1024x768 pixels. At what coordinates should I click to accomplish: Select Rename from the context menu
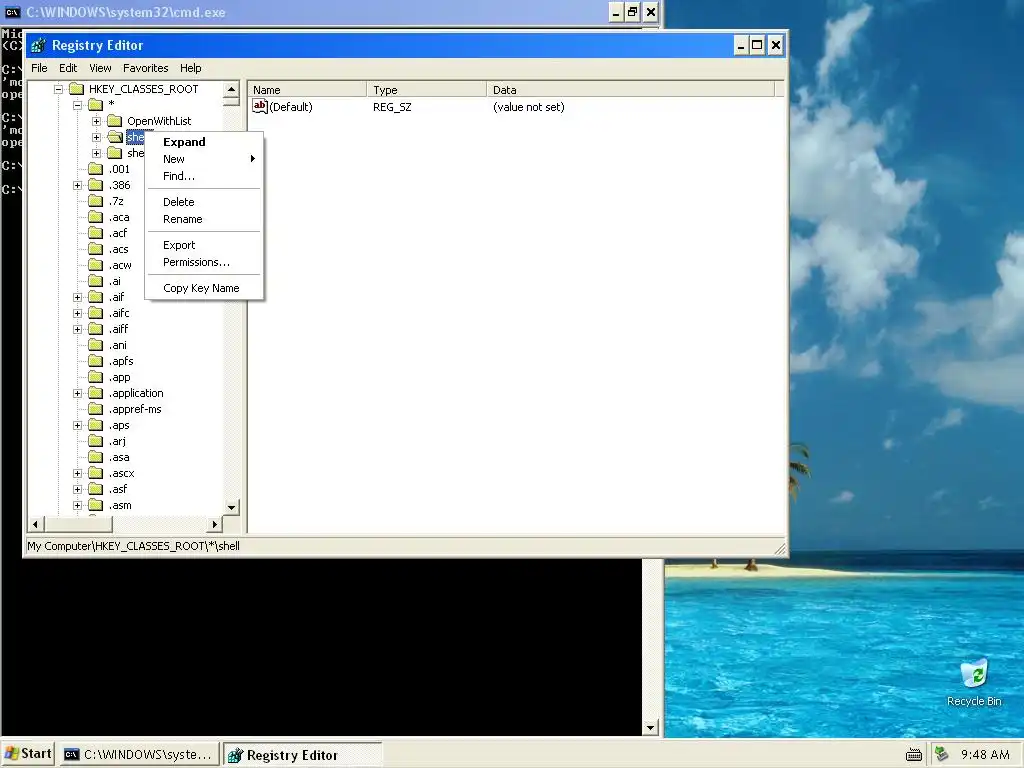(204, 219)
